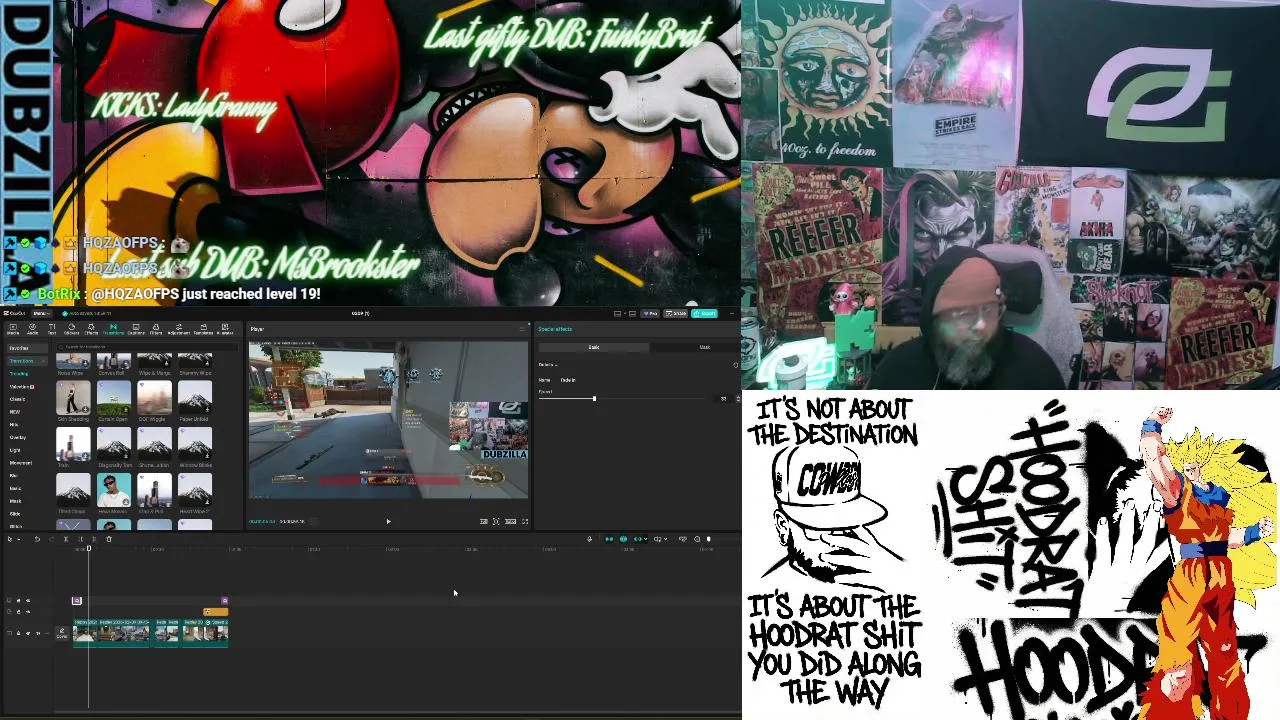Click the redo icon in timeline toolbar
The height and width of the screenshot is (720, 1280).
51,539
